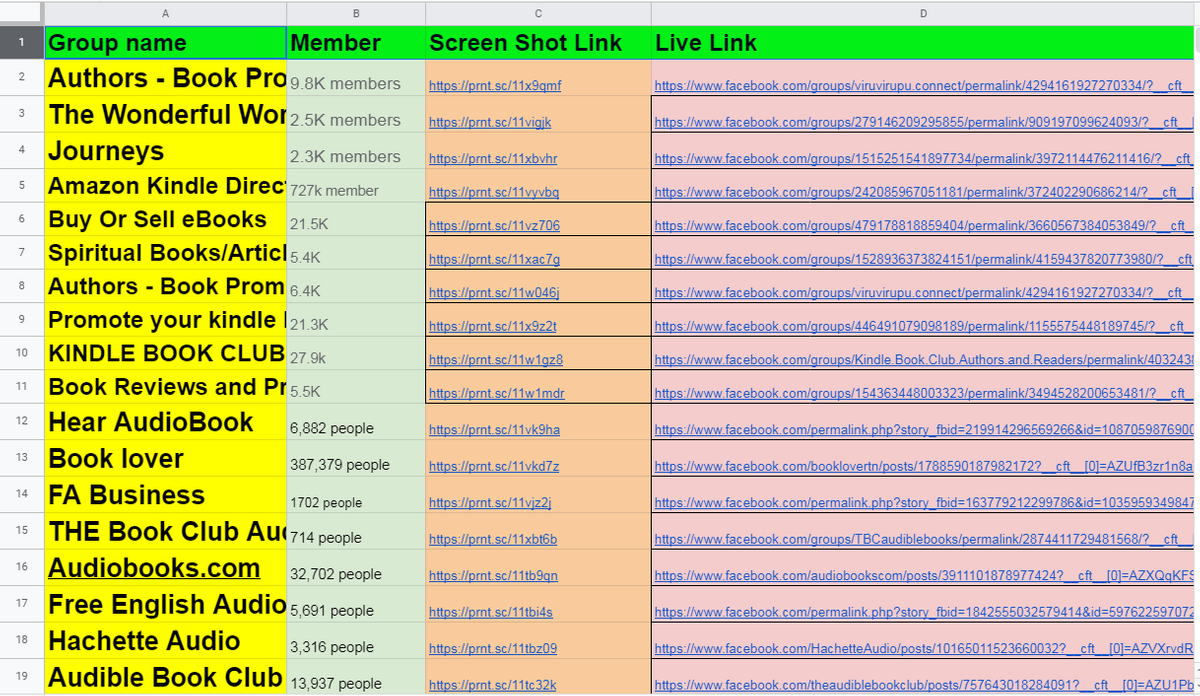Screen dimensions: 1200x696
Task: Open screenshot link prnt.sc/11tb9qn
Action: (x=493, y=576)
